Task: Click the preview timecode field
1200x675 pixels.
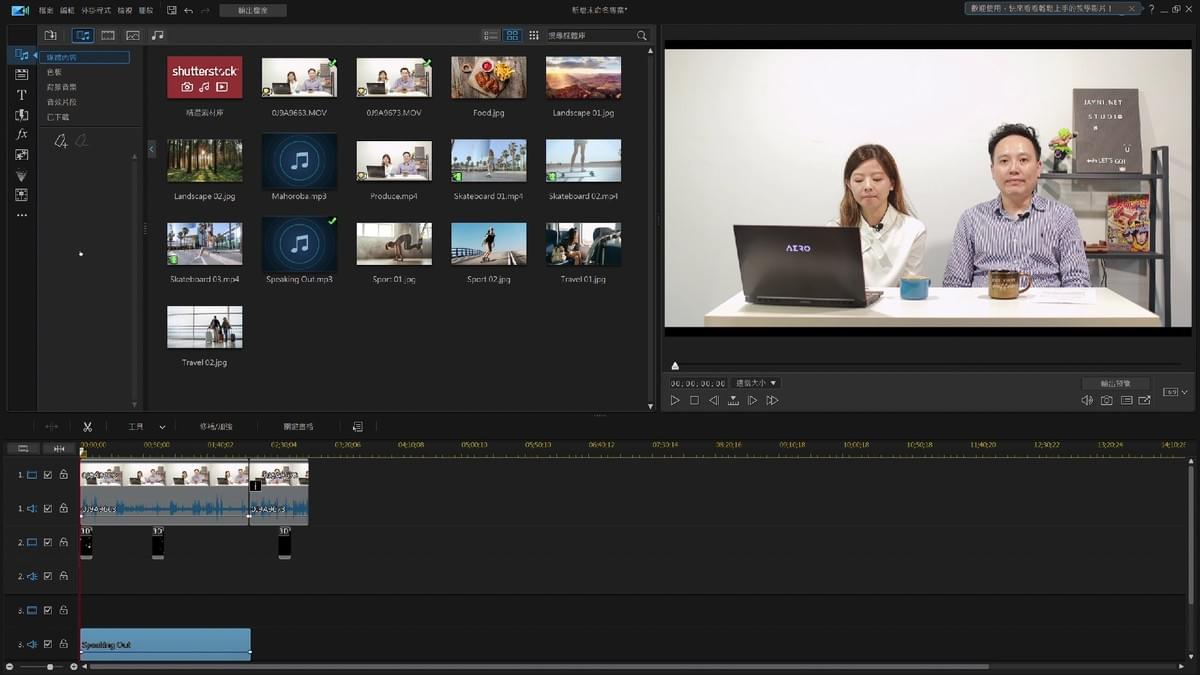Action: pos(698,383)
